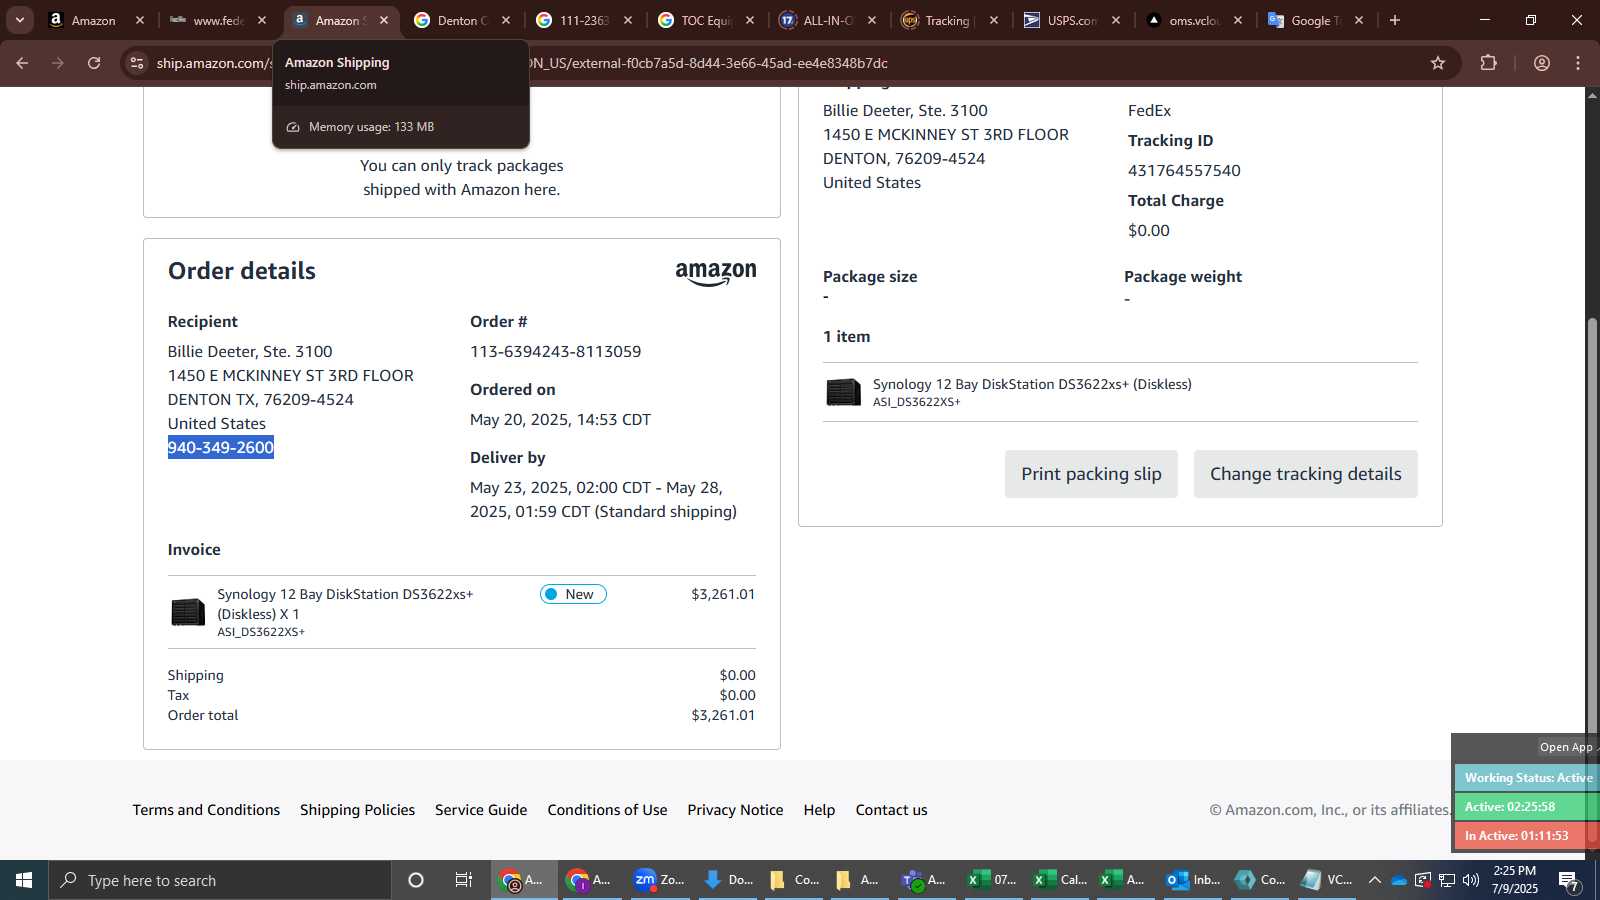1600x900 pixels.
Task: Switch to the 111-2363 Google tab
Action: 583,20
